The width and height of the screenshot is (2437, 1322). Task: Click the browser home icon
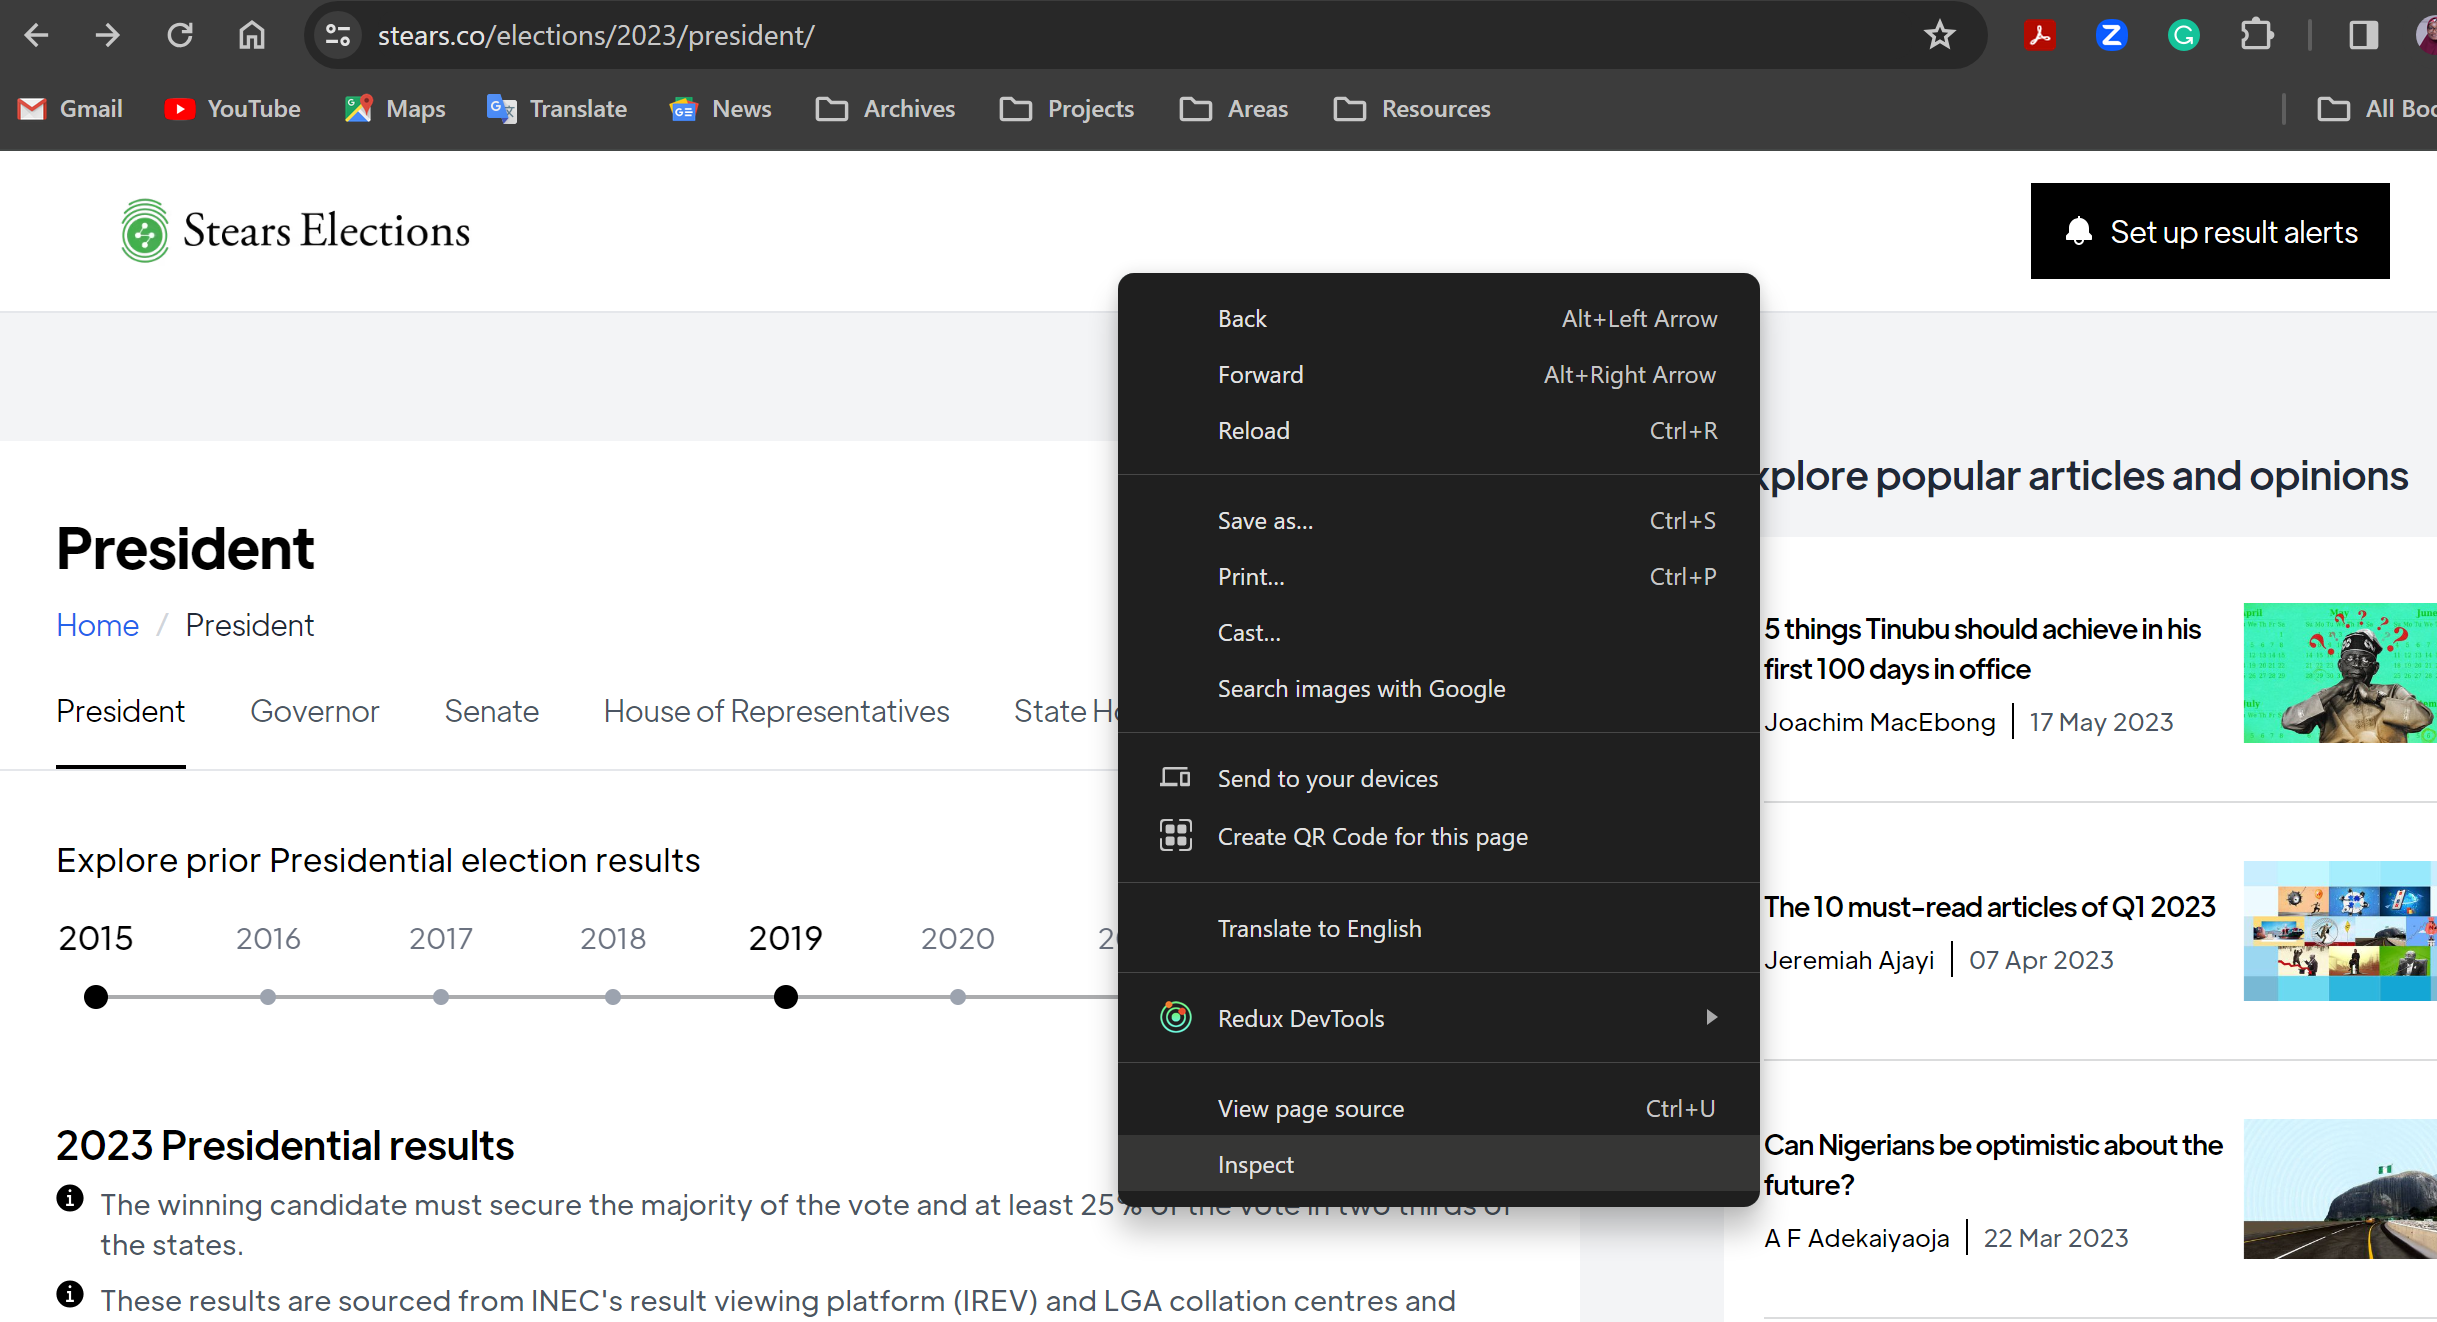coord(252,36)
